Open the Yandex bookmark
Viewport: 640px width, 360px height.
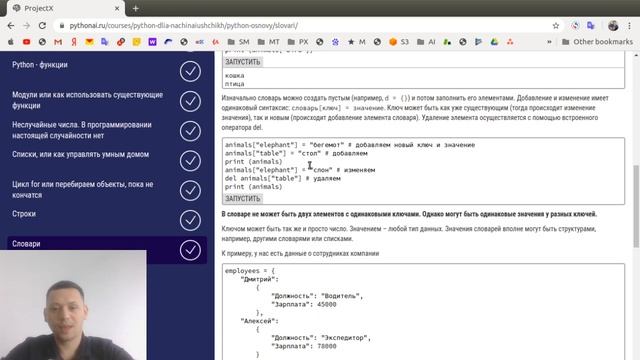click(x=74, y=42)
